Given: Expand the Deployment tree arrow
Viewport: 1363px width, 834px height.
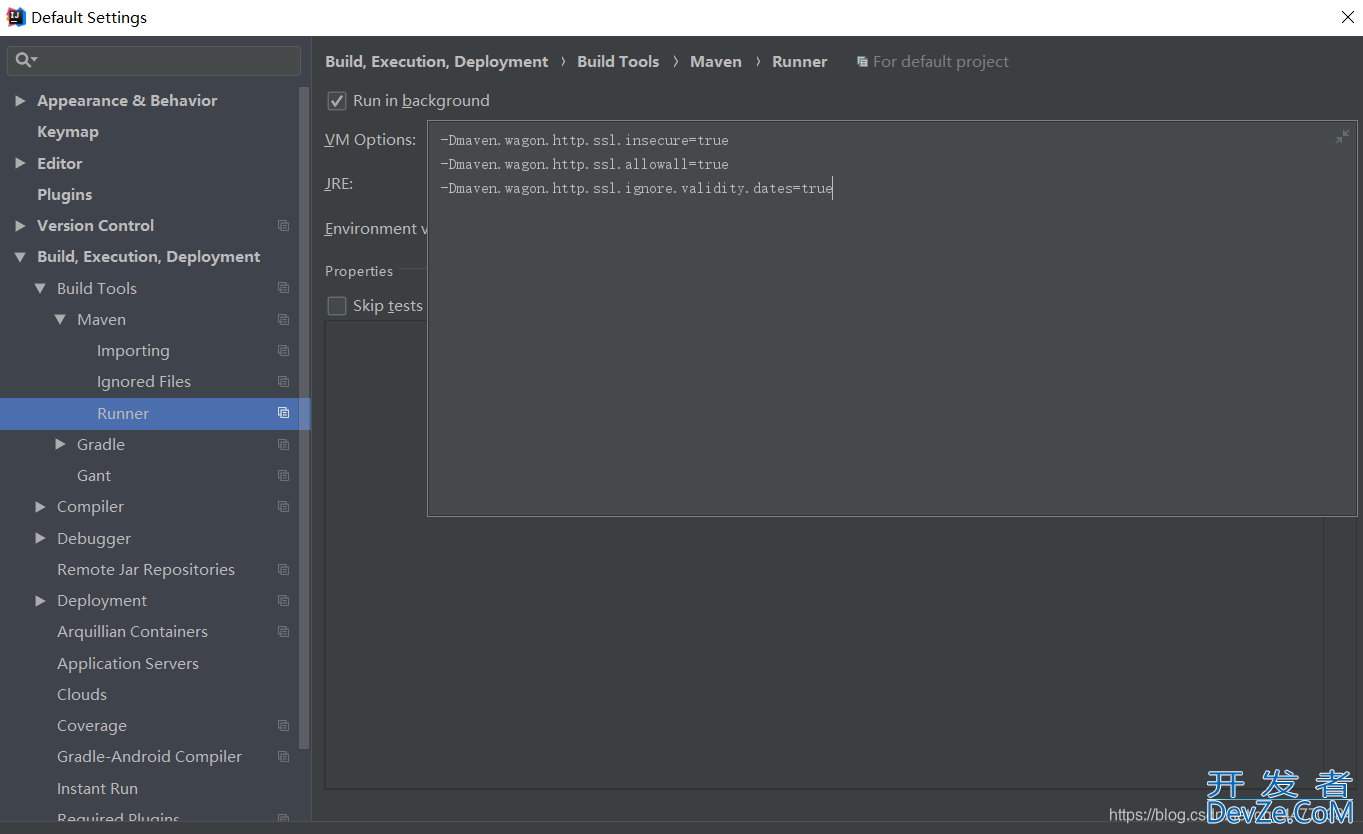Looking at the screenshot, I should click(x=40, y=601).
